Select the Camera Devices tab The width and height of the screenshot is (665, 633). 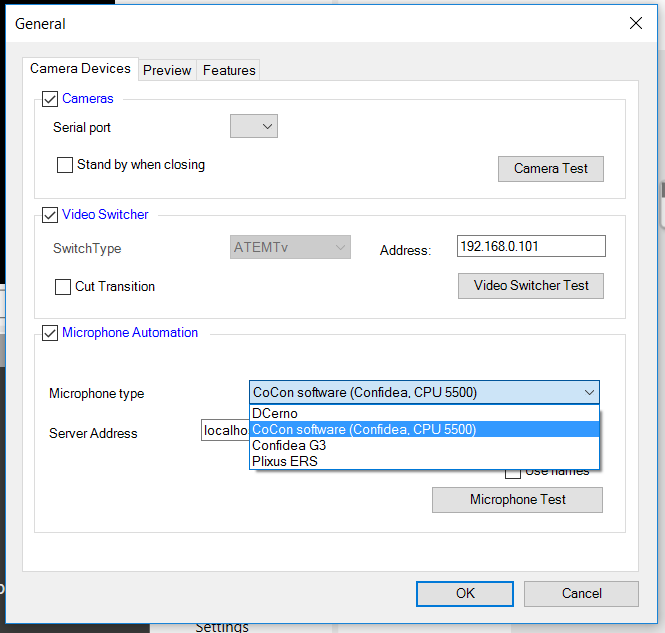80,69
